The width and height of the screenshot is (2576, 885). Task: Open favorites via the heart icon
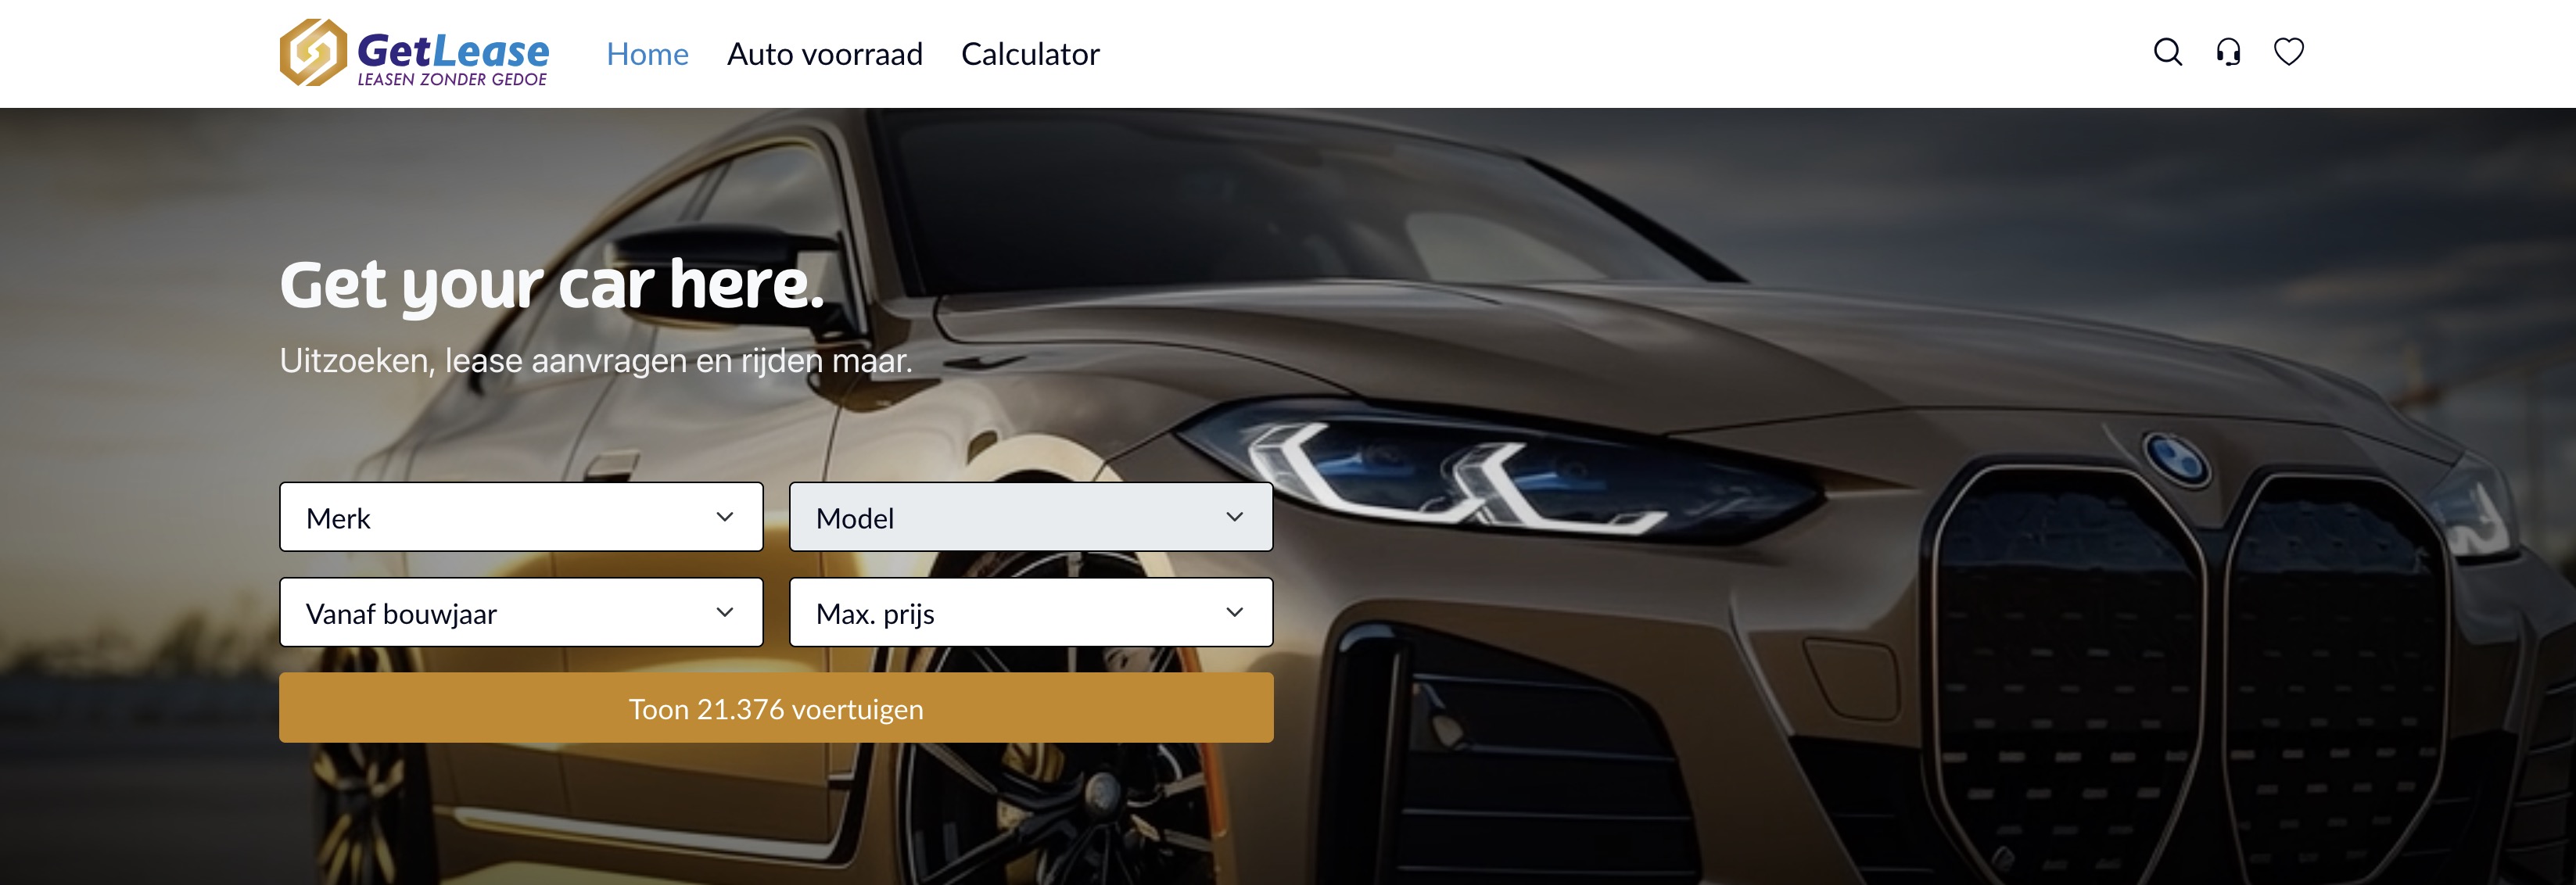2288,52
